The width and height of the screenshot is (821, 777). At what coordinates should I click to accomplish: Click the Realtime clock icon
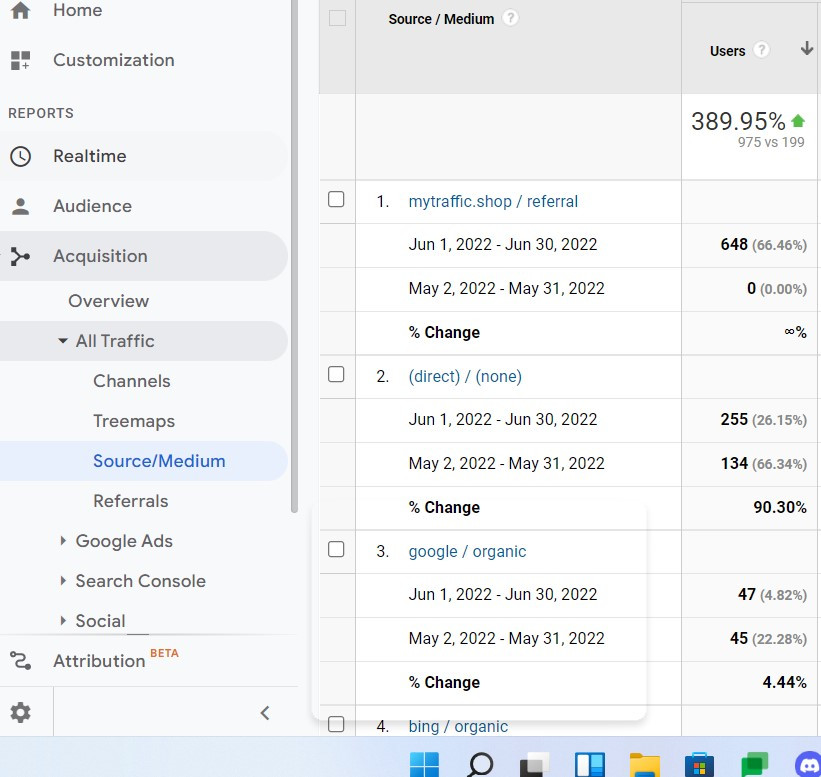(20, 156)
